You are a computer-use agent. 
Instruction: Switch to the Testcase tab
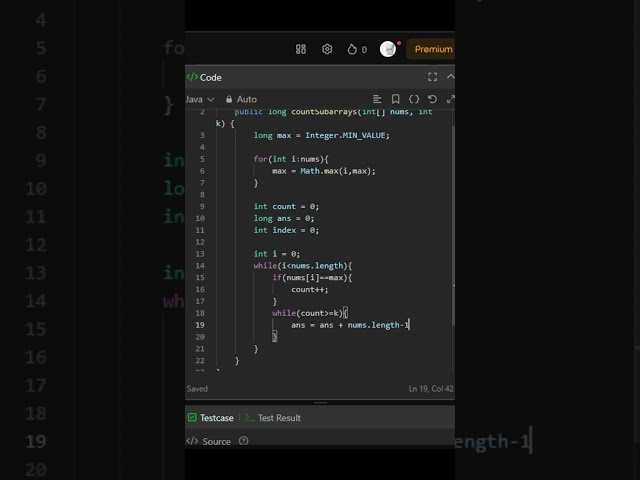211,418
